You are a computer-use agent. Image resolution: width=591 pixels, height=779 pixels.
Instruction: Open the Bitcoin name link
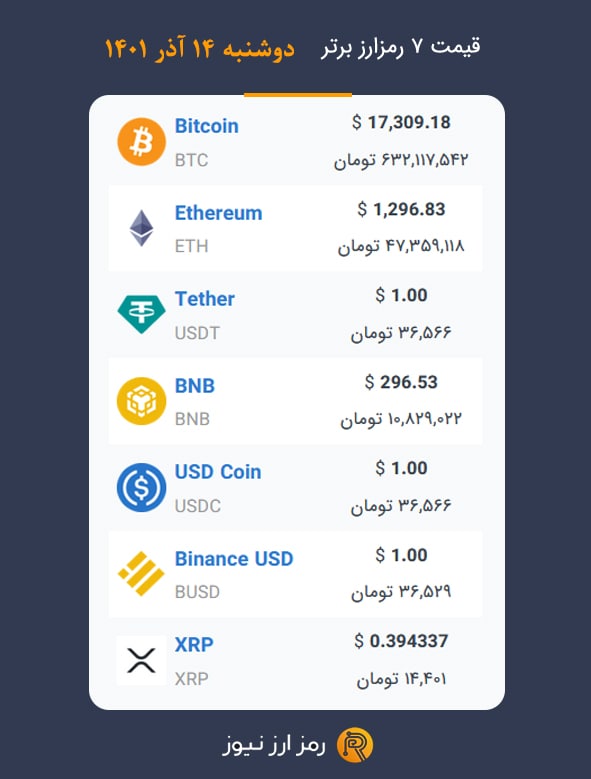click(x=207, y=126)
